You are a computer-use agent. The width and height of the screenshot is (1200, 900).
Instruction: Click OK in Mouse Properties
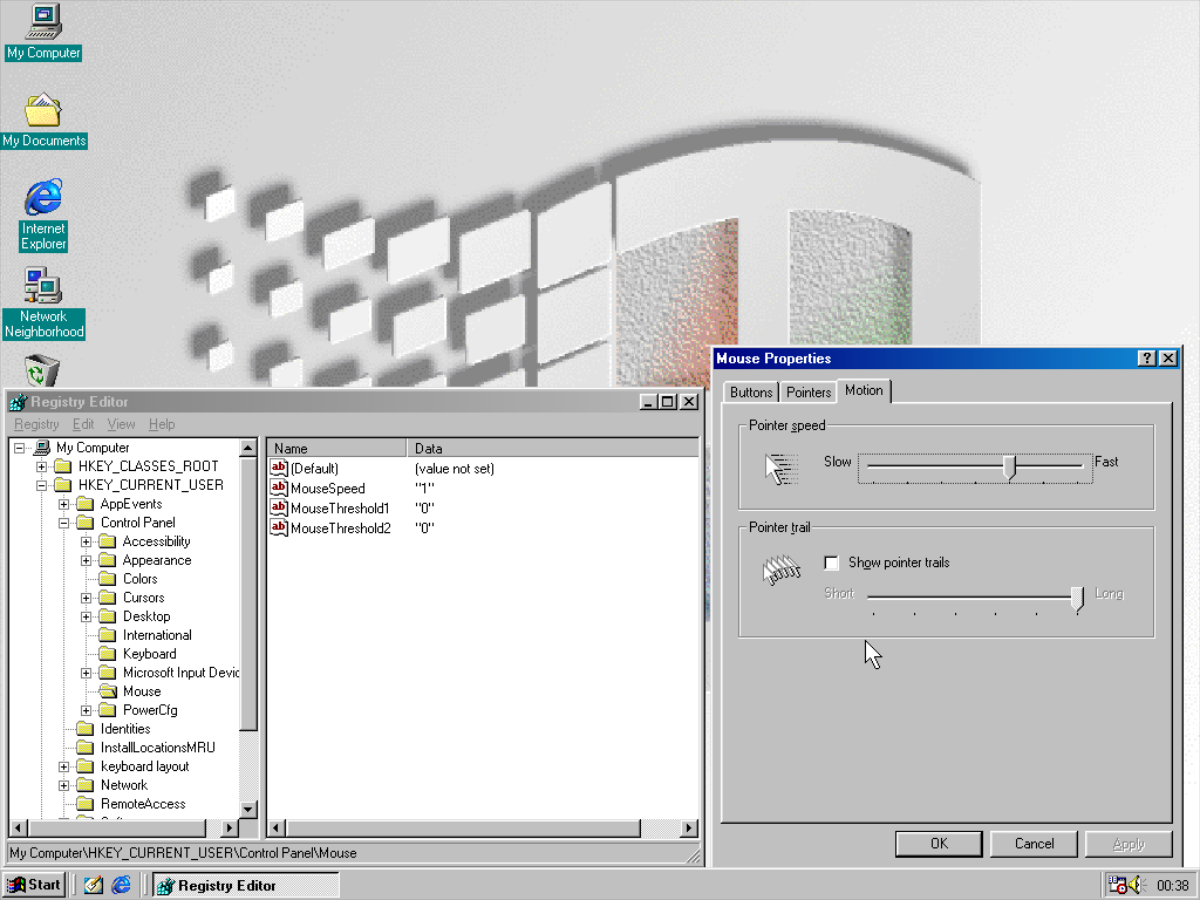tap(939, 843)
